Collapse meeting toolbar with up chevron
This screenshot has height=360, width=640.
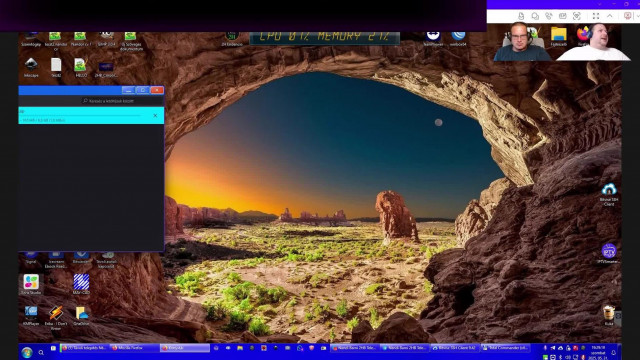610,16
